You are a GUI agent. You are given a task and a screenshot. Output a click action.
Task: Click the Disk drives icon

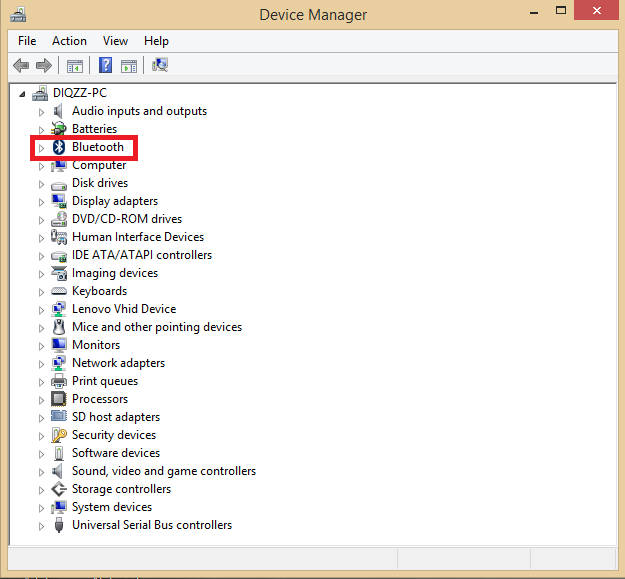click(59, 185)
